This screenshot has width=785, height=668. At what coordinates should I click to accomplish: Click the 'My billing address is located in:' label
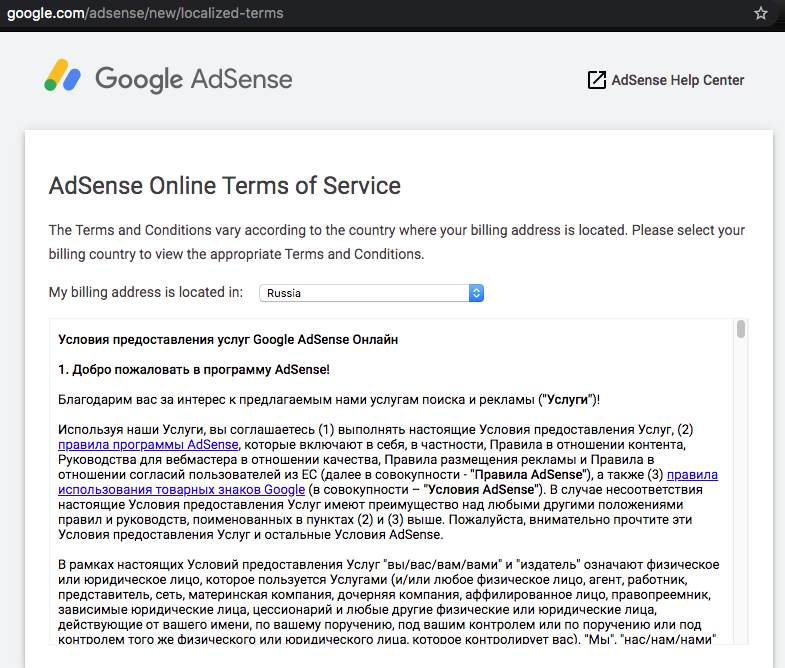(x=146, y=292)
